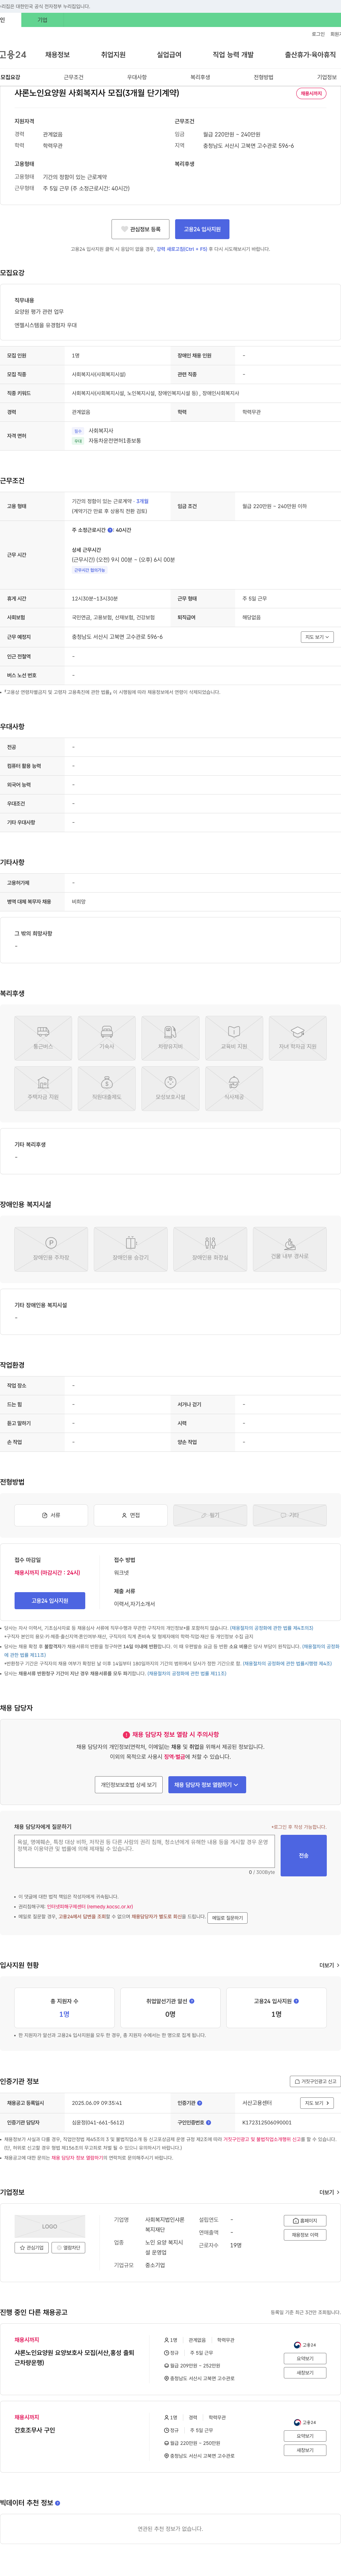This screenshot has width=341, height=2576.
Task: Open the 출산휴가·육아휴직 menu
Action: tap(310, 55)
